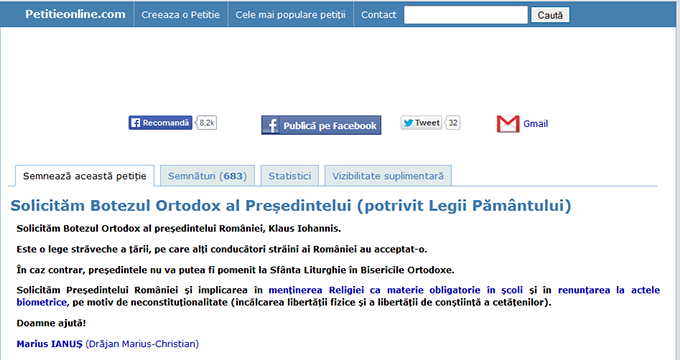View the 8,2k recommend count
The height and width of the screenshot is (360, 680).
click(x=206, y=123)
